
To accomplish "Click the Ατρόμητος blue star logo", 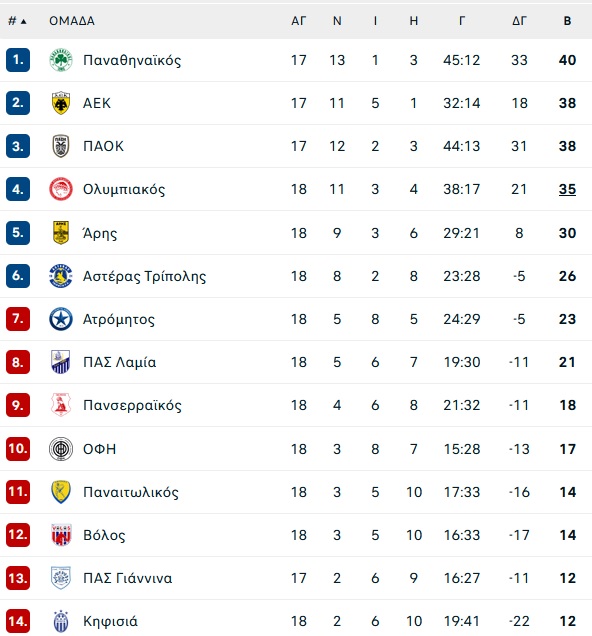I will (61, 319).
